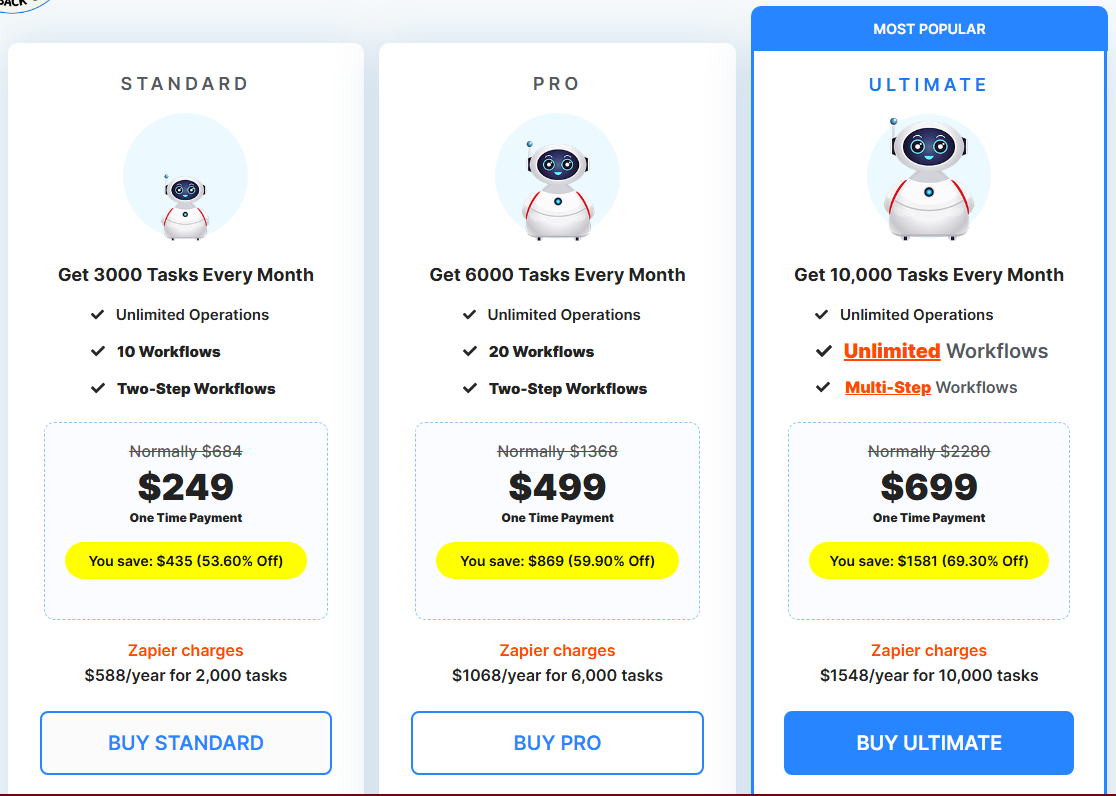Click the BUY STANDARD button
This screenshot has width=1116, height=796.
186,743
